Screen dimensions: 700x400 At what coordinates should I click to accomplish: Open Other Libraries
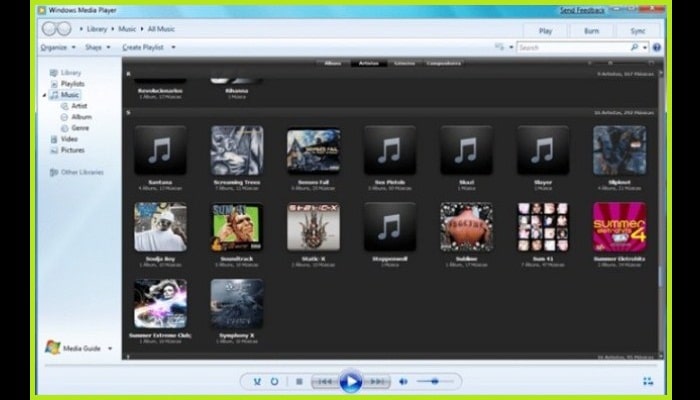click(77, 172)
